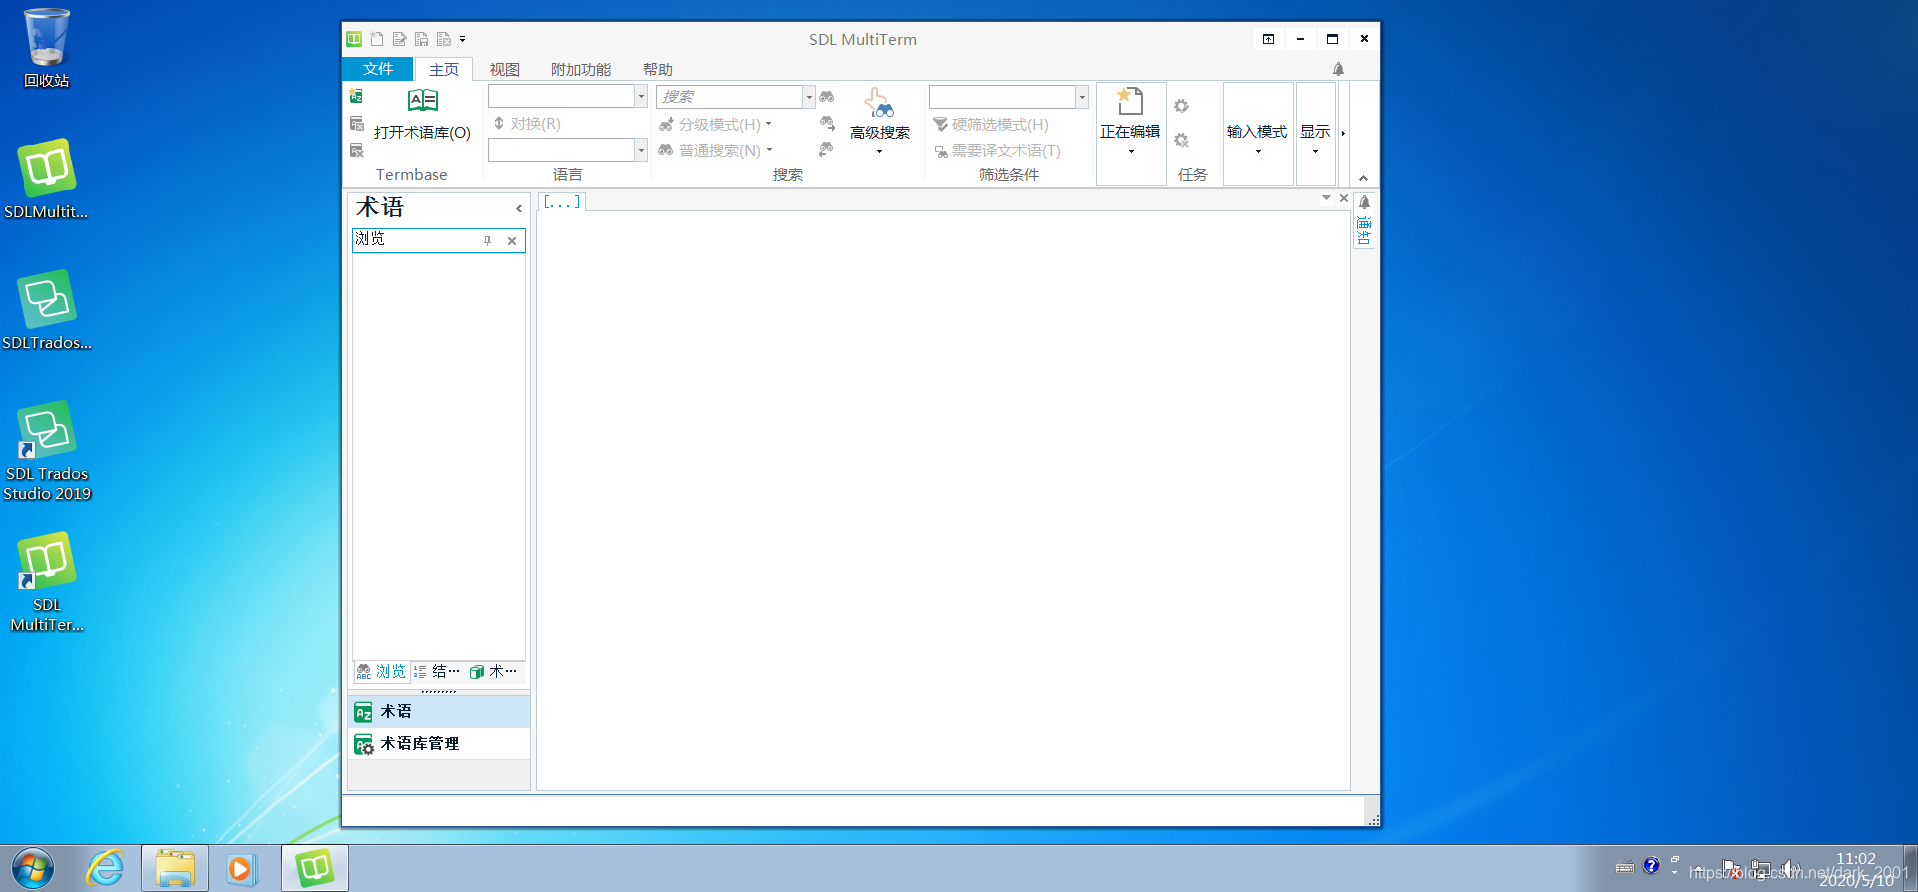1918x892 pixels.
Task: Select the SDLTrados... desktop icon
Action: (46, 310)
